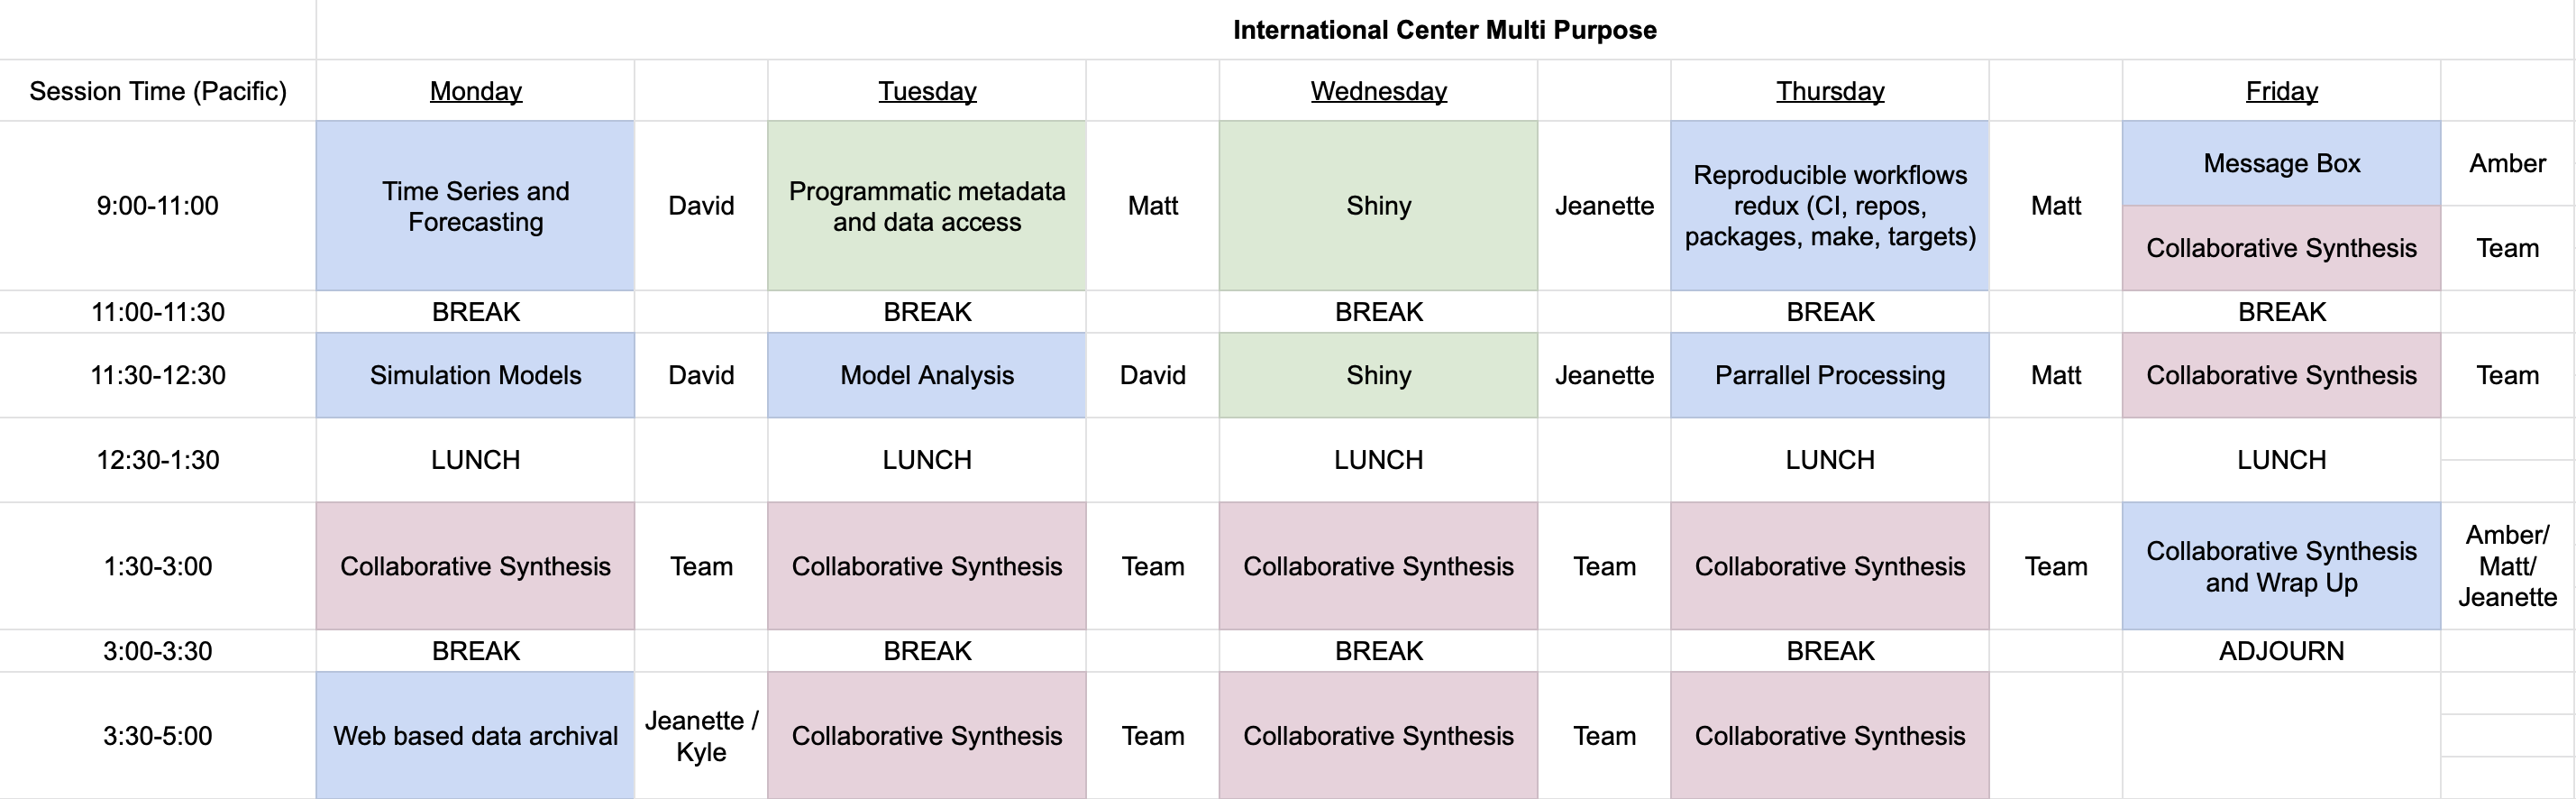Click the Amber/ Matt/ Jeanette cell

click(2507, 566)
